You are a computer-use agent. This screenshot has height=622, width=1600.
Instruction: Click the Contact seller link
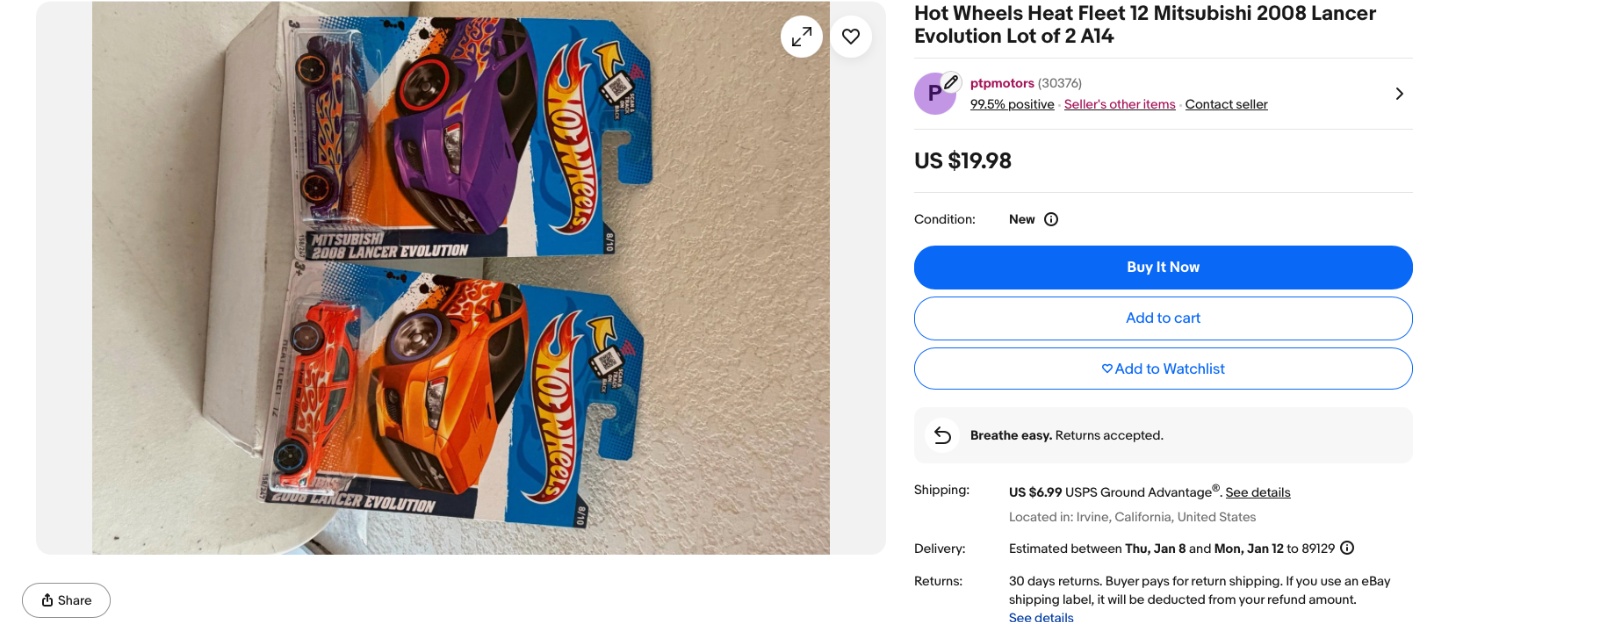(x=1226, y=105)
